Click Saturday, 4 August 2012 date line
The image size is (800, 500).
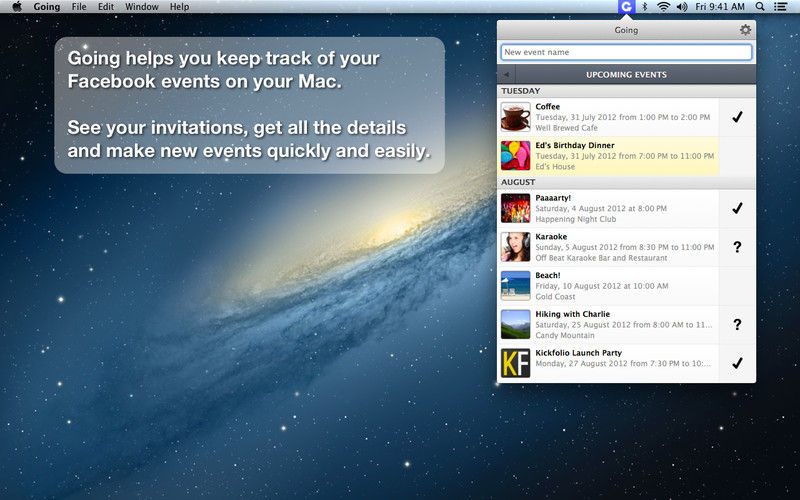click(x=601, y=209)
